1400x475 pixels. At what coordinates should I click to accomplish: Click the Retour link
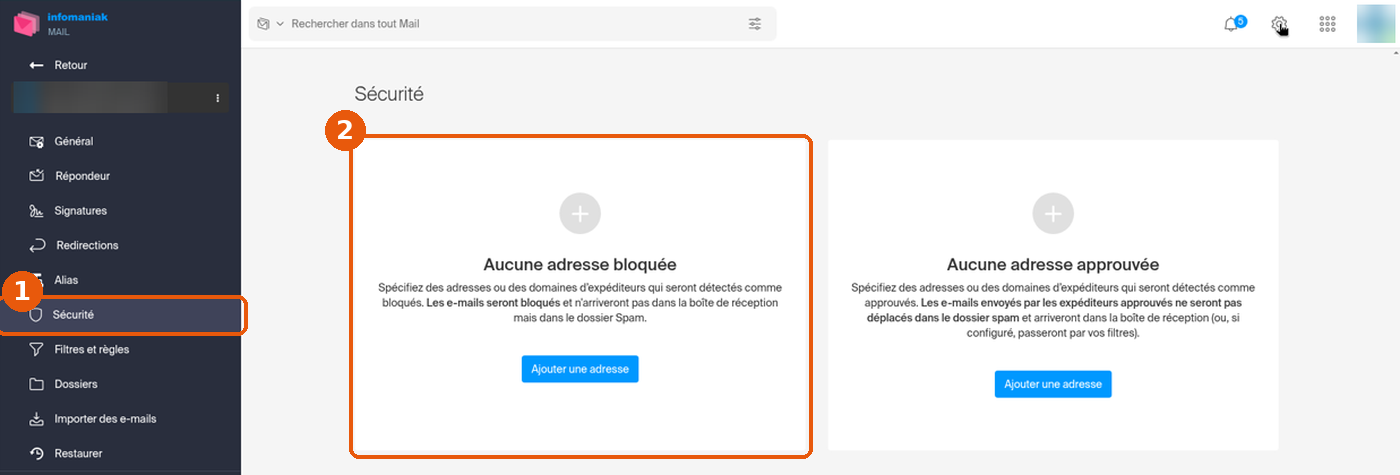[x=71, y=65]
